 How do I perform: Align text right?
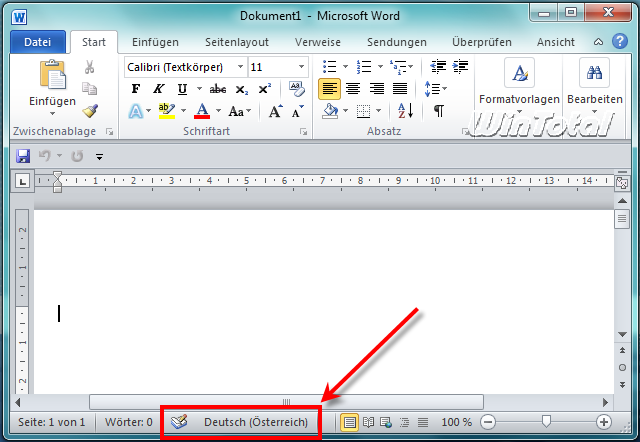(x=376, y=89)
